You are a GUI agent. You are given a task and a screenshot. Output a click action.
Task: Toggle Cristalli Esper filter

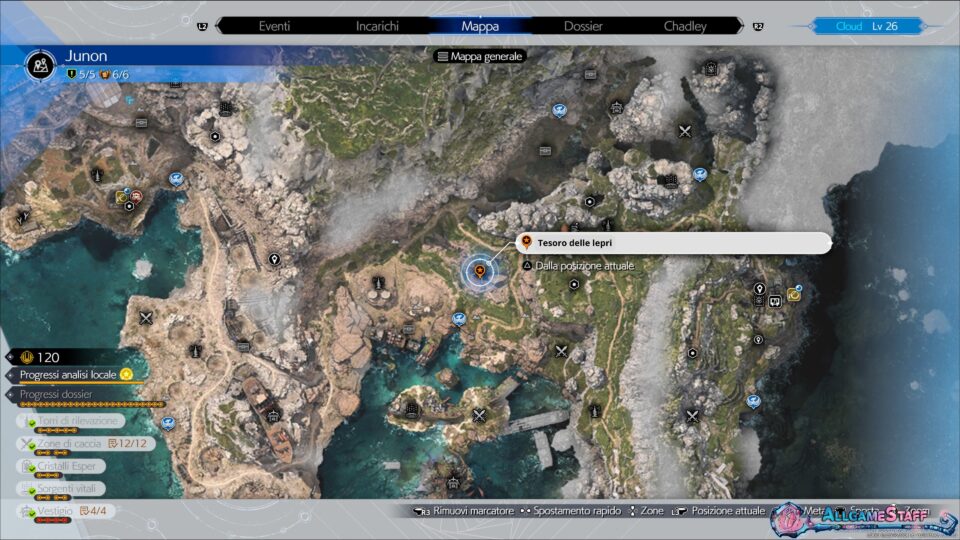tap(61, 466)
